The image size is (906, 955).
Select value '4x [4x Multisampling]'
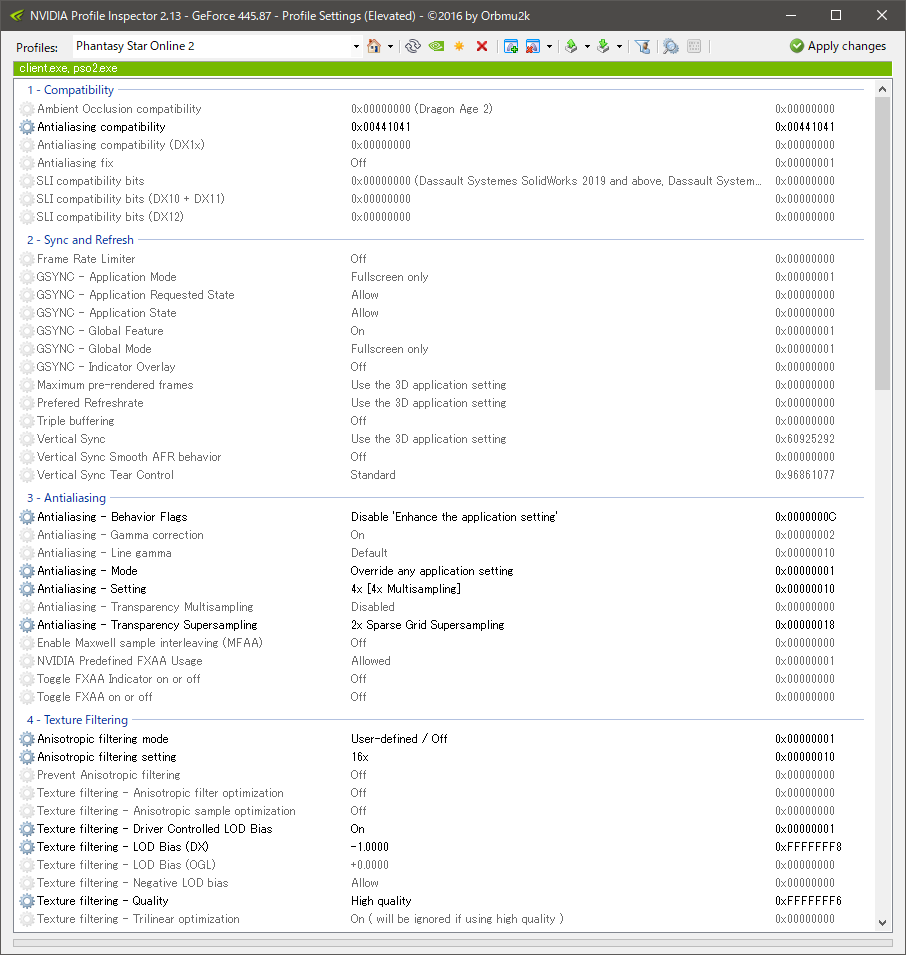pos(406,589)
